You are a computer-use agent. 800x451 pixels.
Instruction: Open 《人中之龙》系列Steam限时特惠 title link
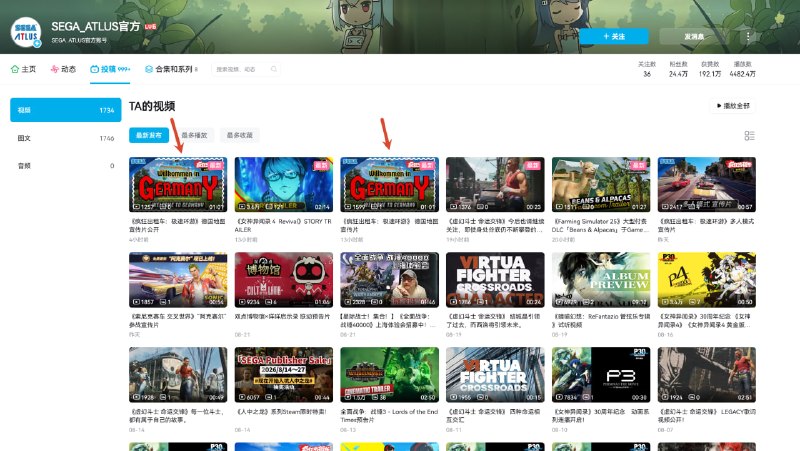tap(281, 411)
